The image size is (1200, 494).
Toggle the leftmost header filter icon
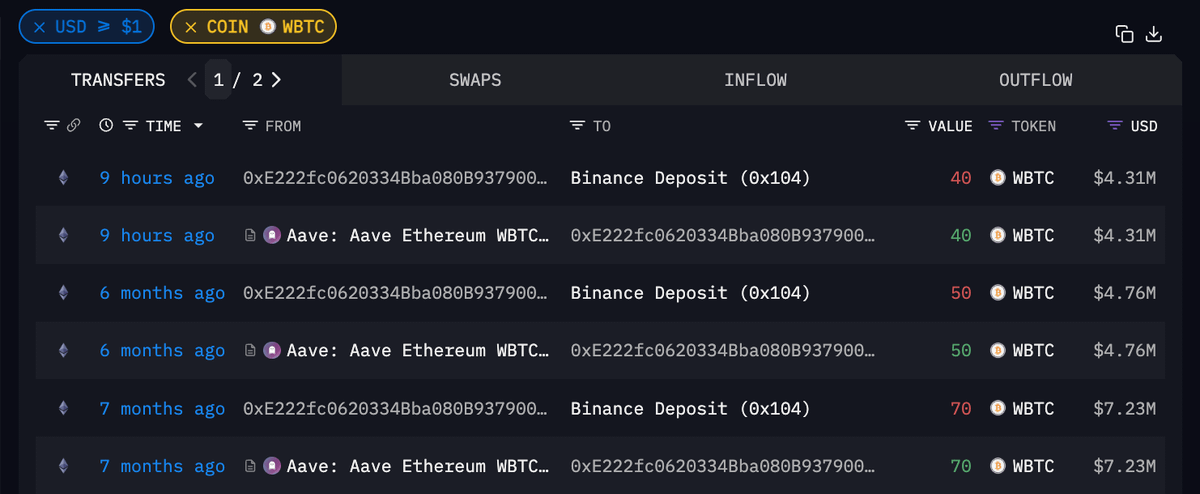52,126
